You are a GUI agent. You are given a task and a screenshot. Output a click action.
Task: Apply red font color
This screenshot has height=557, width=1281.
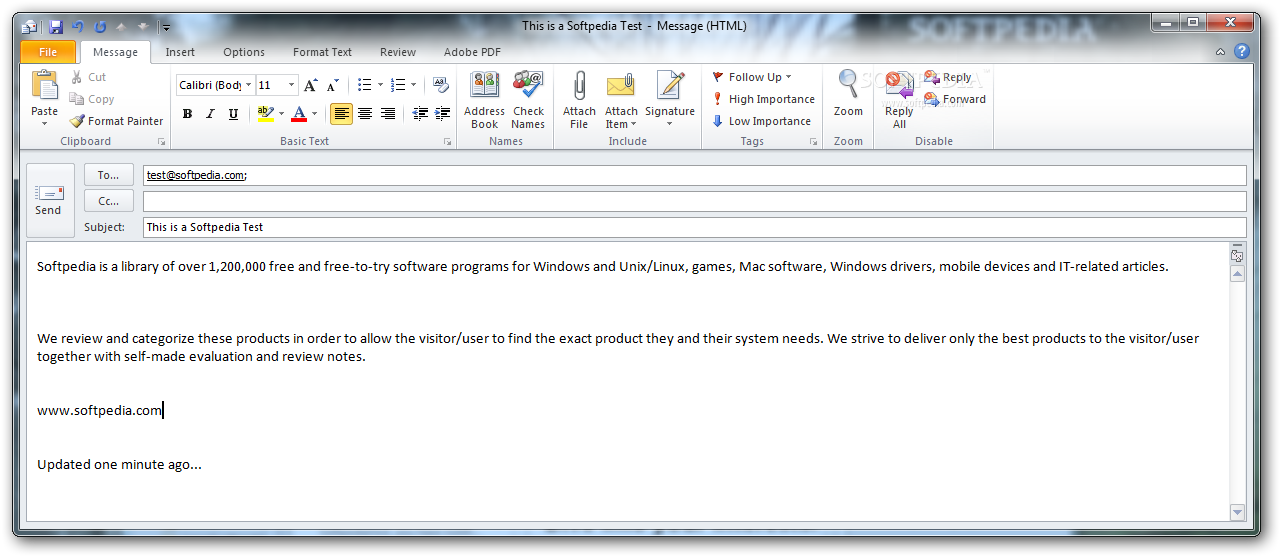tap(299, 114)
